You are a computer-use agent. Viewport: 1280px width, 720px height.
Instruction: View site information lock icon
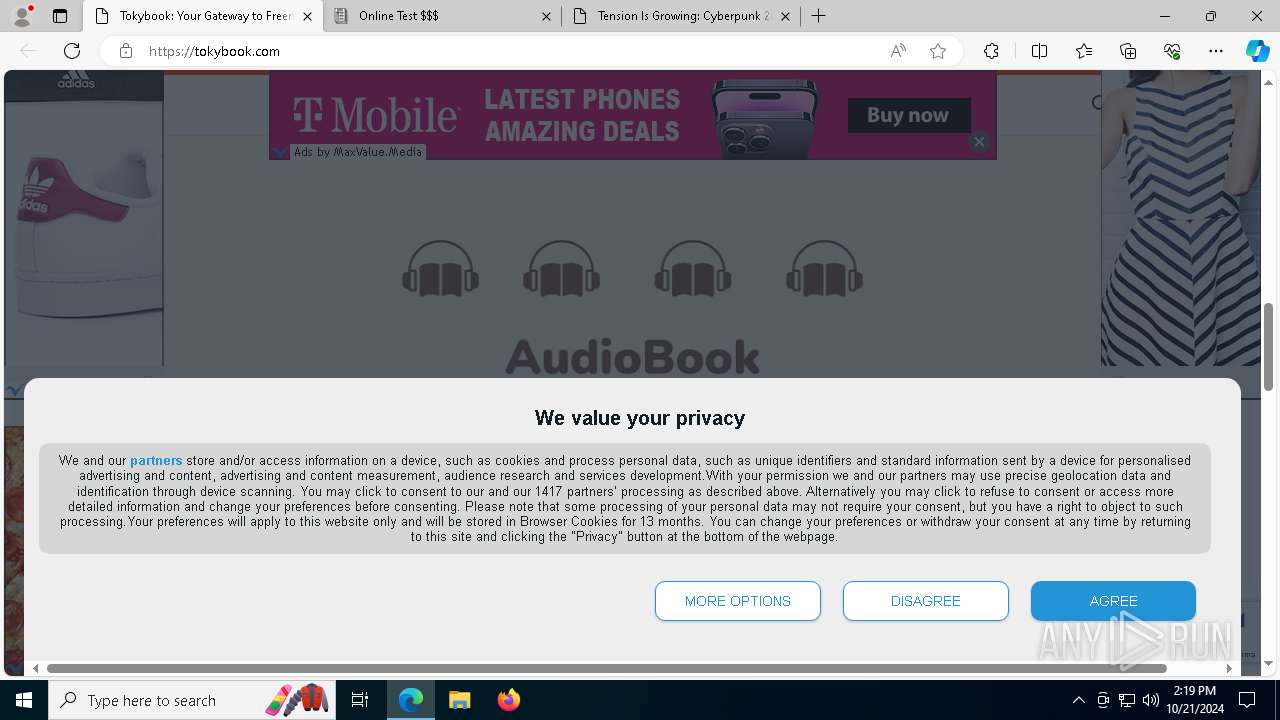(126, 51)
